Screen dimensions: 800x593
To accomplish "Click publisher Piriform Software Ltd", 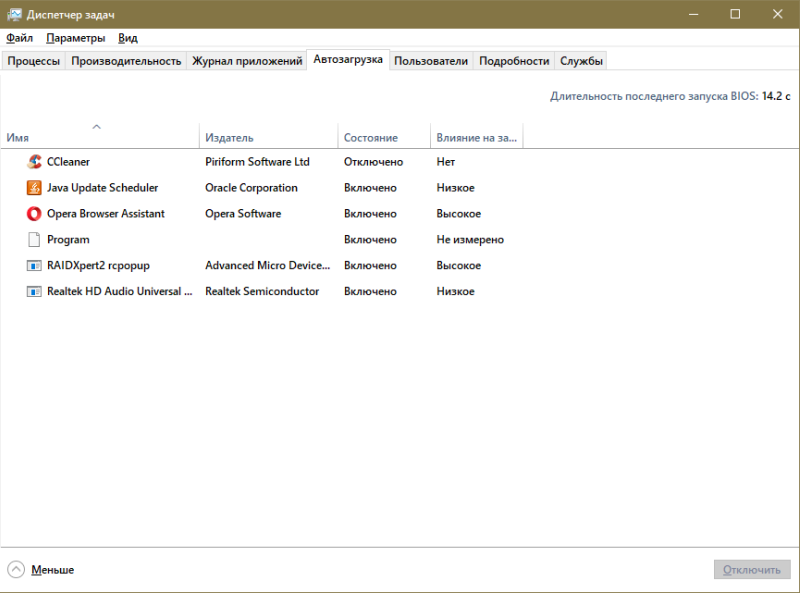I will [x=257, y=162].
